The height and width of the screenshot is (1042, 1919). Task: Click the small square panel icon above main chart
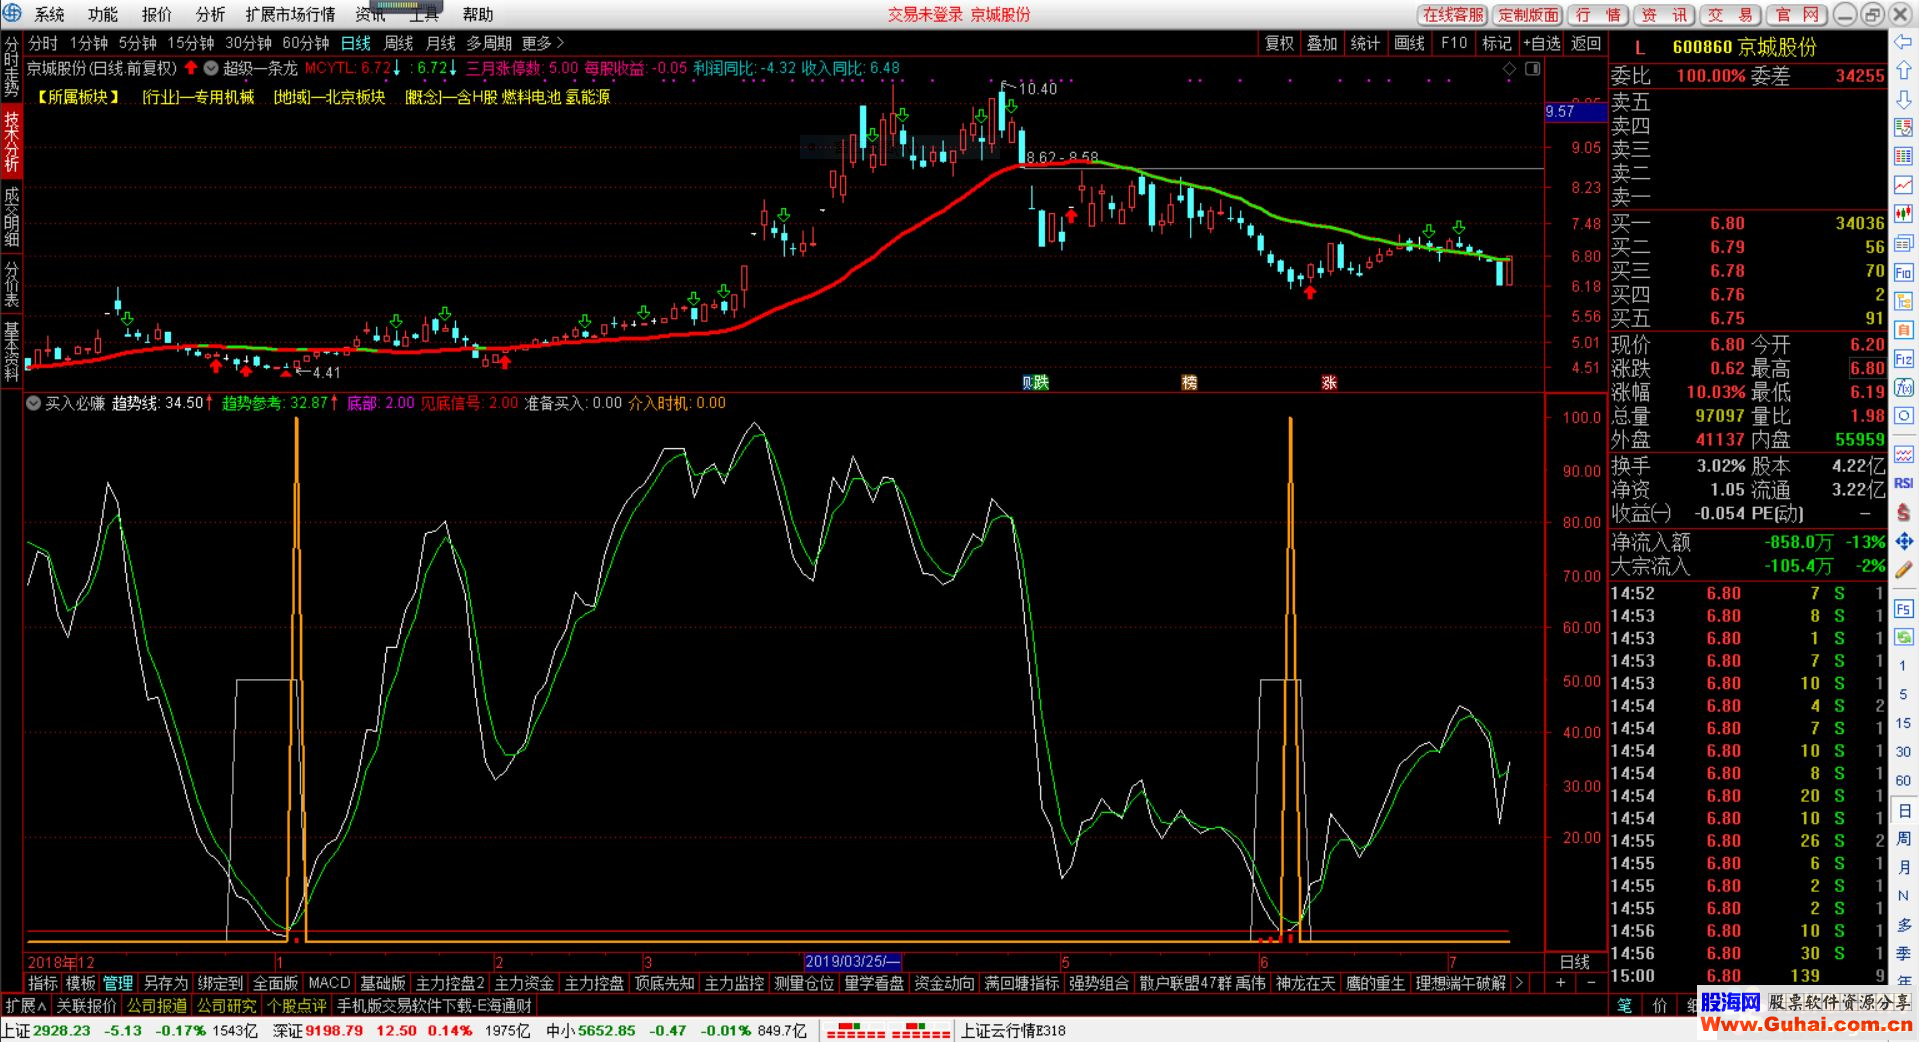(x=1532, y=69)
